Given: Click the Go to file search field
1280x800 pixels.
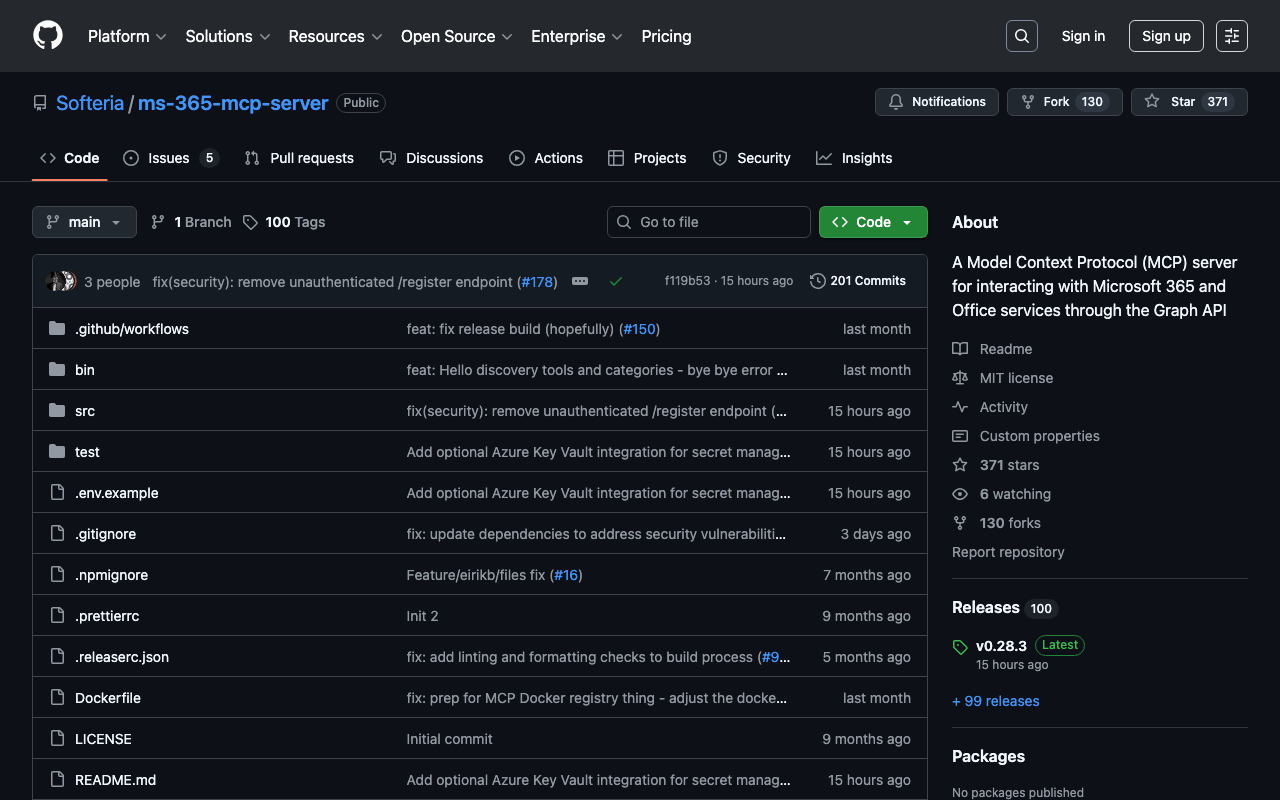Looking at the screenshot, I should [708, 222].
